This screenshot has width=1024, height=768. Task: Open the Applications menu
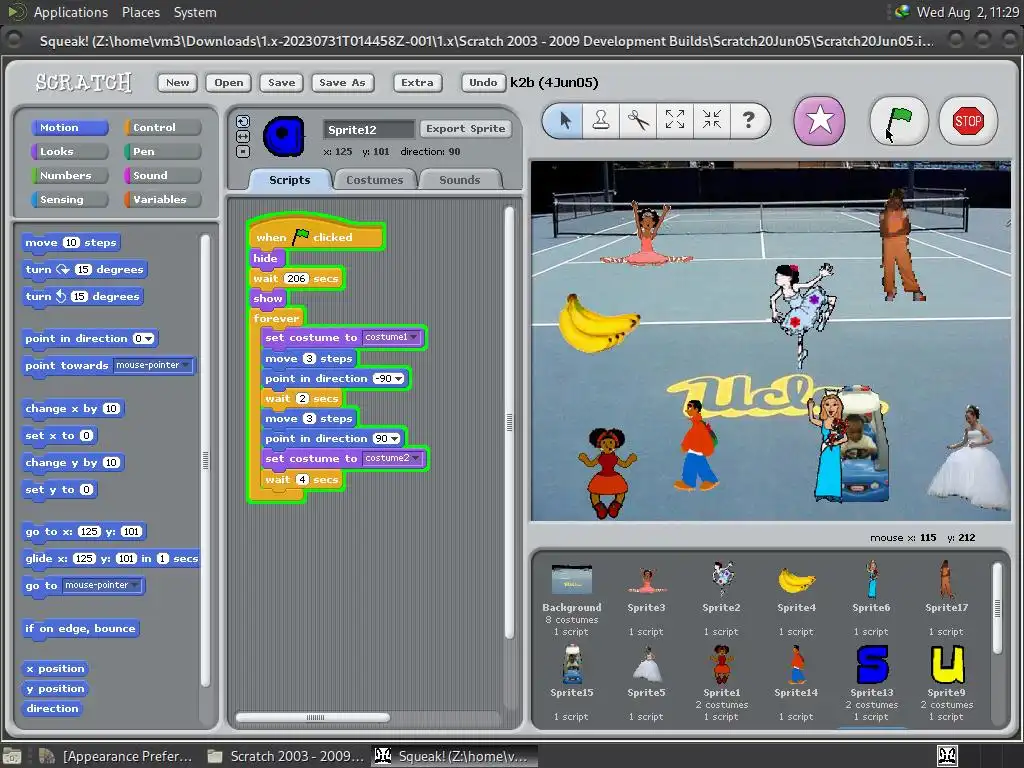71,12
